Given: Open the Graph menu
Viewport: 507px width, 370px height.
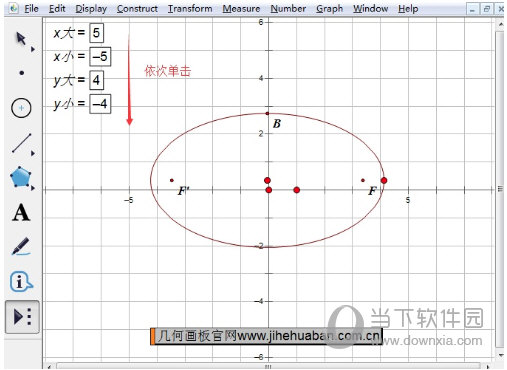Looking at the screenshot, I should pyautogui.click(x=329, y=8).
